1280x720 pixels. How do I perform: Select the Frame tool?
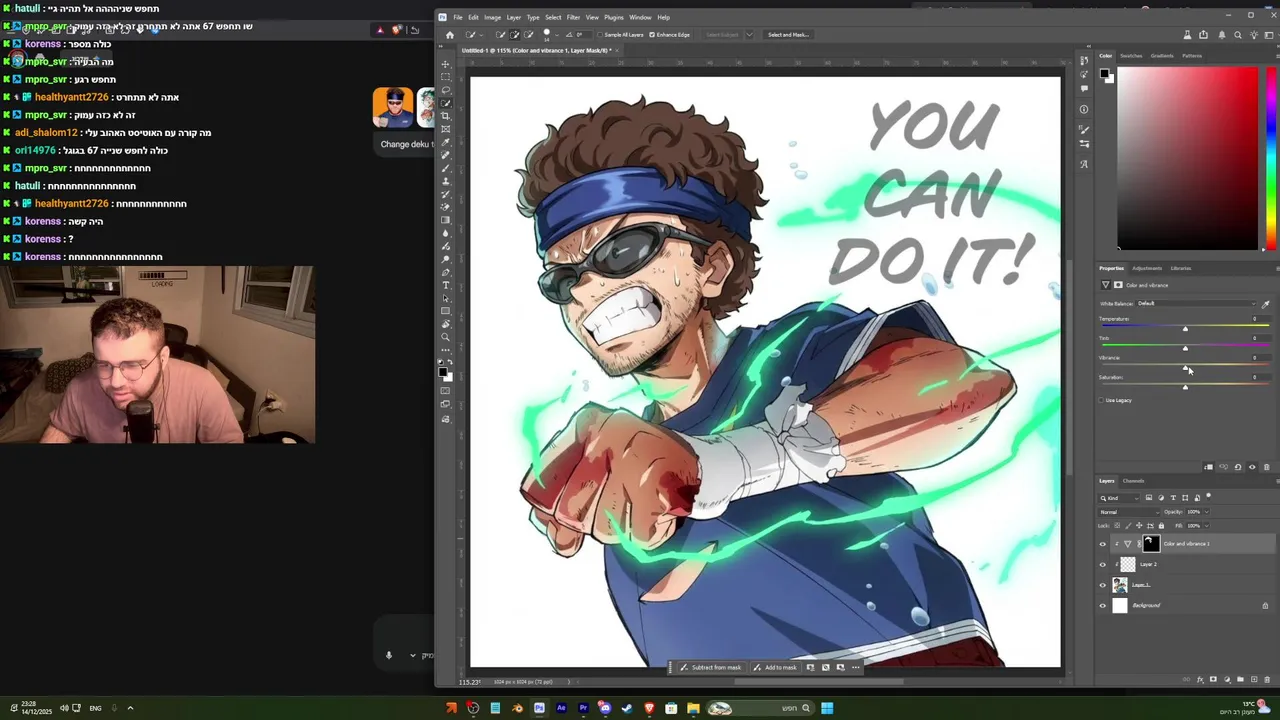446,128
